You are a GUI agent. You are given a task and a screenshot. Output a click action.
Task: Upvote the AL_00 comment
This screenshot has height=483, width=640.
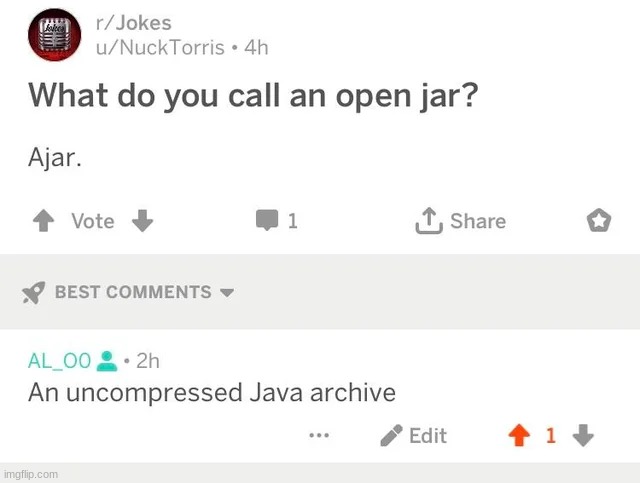(x=518, y=435)
